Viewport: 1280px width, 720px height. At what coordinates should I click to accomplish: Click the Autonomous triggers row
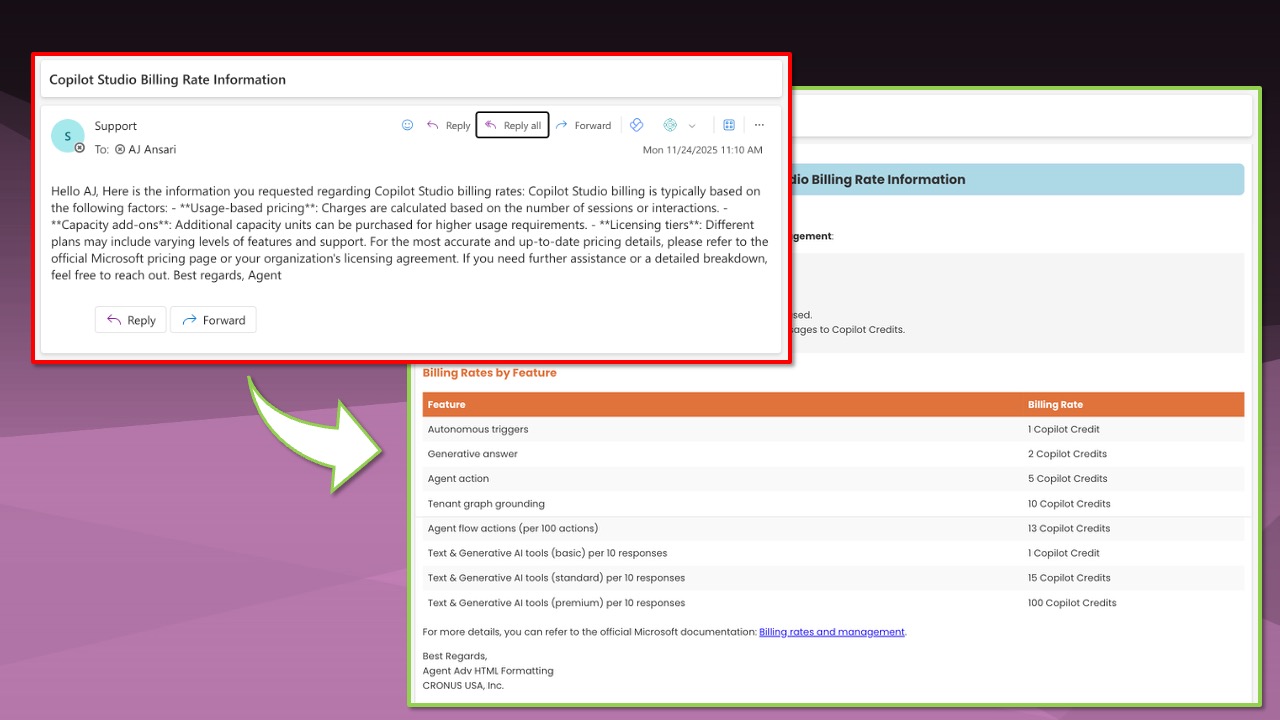click(833, 429)
